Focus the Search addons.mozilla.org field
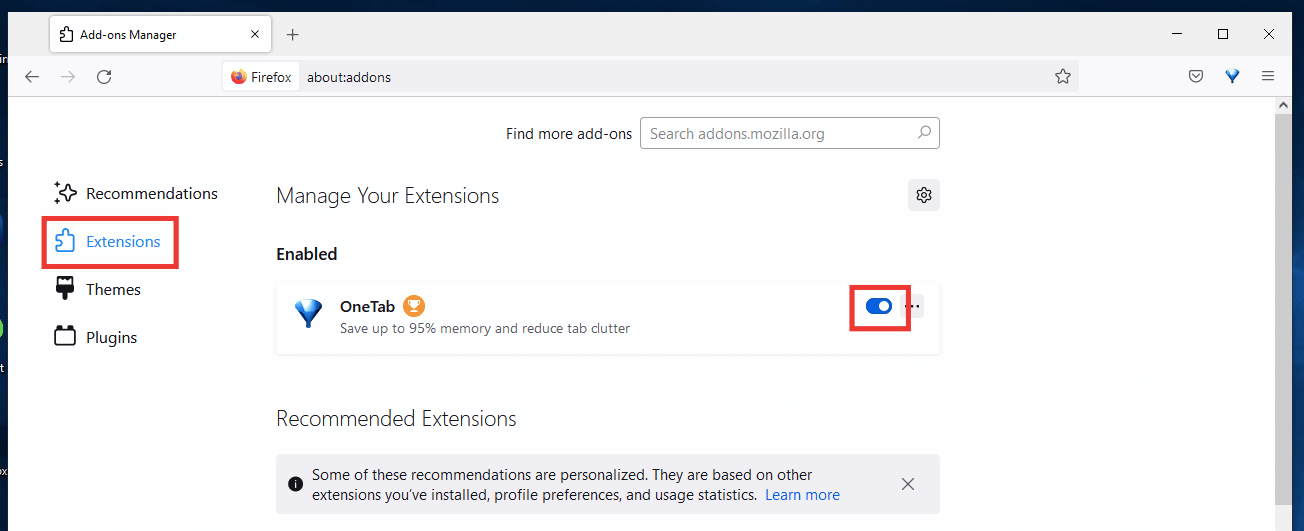1304x531 pixels. point(789,133)
